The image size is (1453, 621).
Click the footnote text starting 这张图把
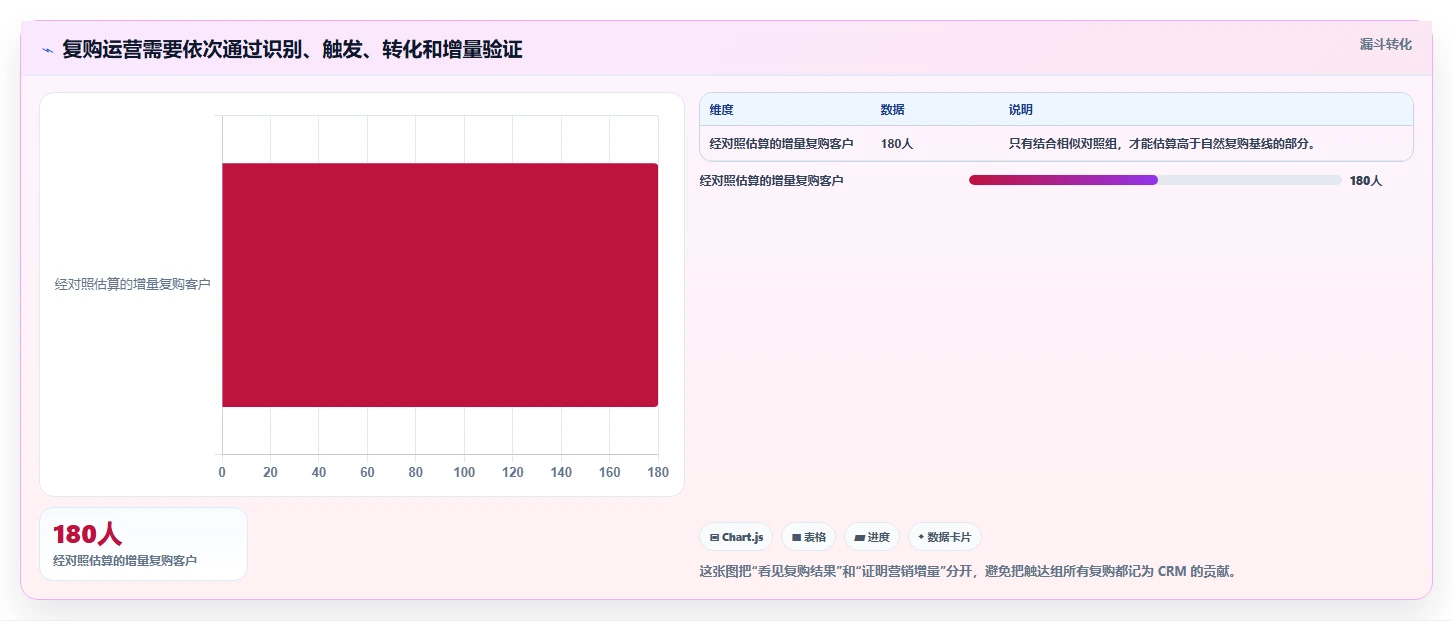tap(968, 573)
